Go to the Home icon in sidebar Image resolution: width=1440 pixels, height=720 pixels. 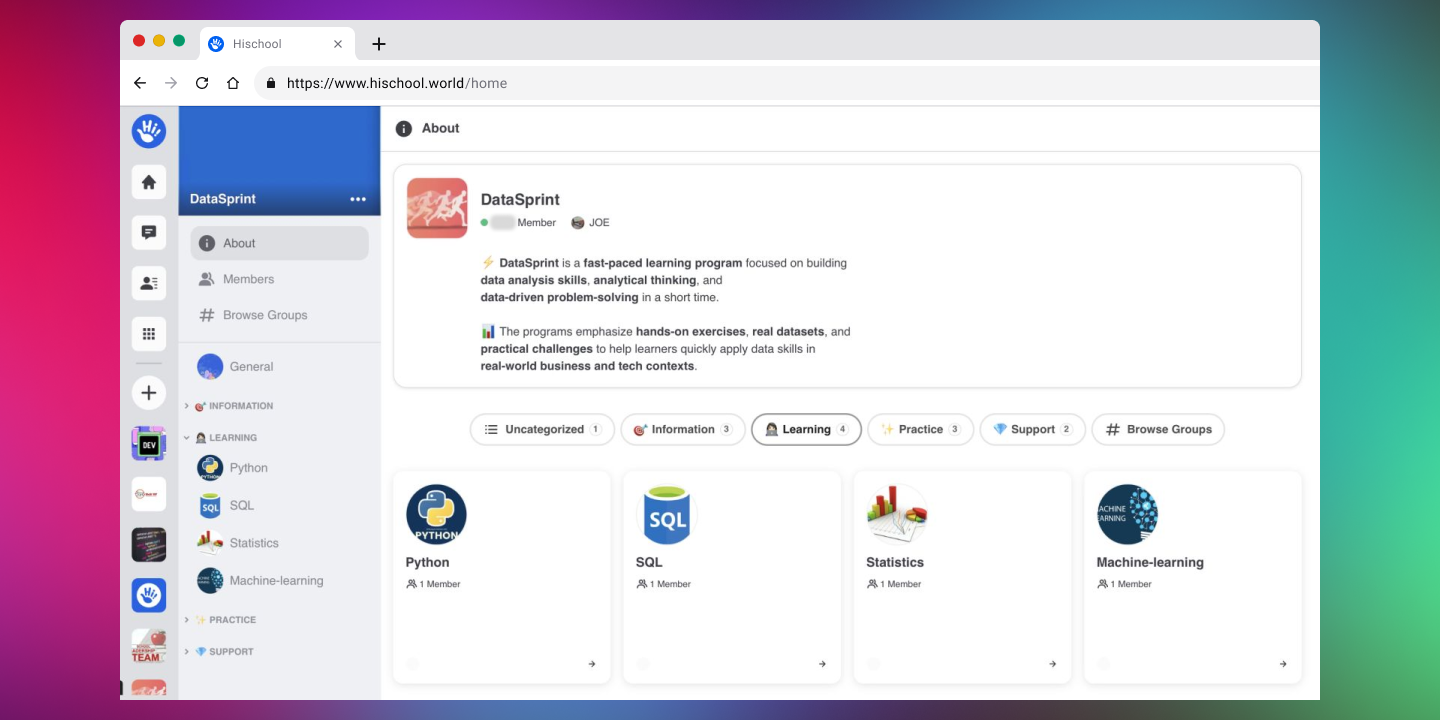(149, 182)
